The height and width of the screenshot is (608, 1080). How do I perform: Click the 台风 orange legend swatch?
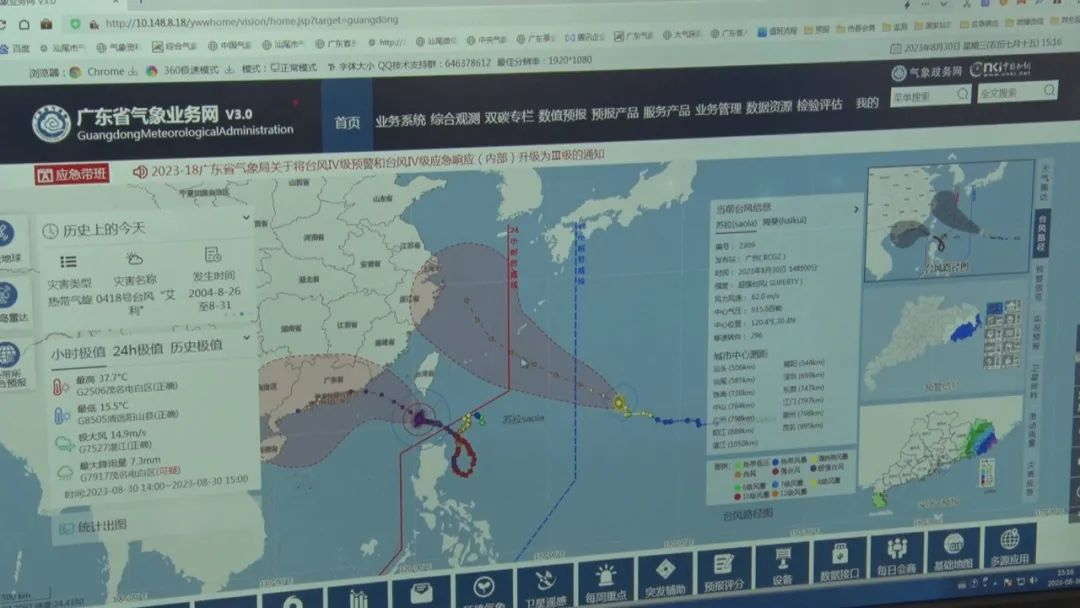pos(737,475)
